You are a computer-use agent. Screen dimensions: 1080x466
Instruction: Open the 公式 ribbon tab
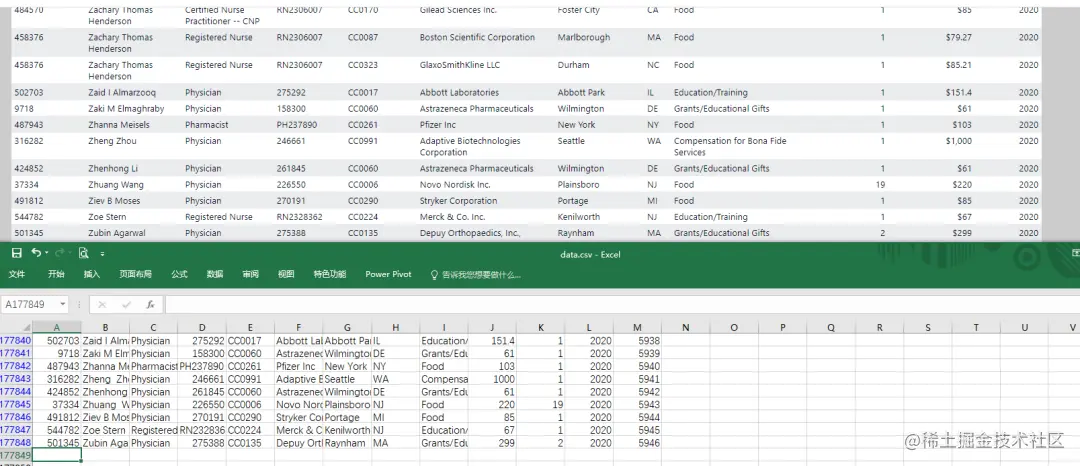179,274
